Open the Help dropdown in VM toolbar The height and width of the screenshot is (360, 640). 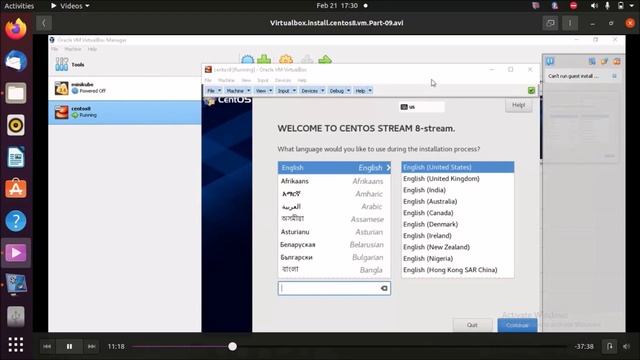click(363, 91)
